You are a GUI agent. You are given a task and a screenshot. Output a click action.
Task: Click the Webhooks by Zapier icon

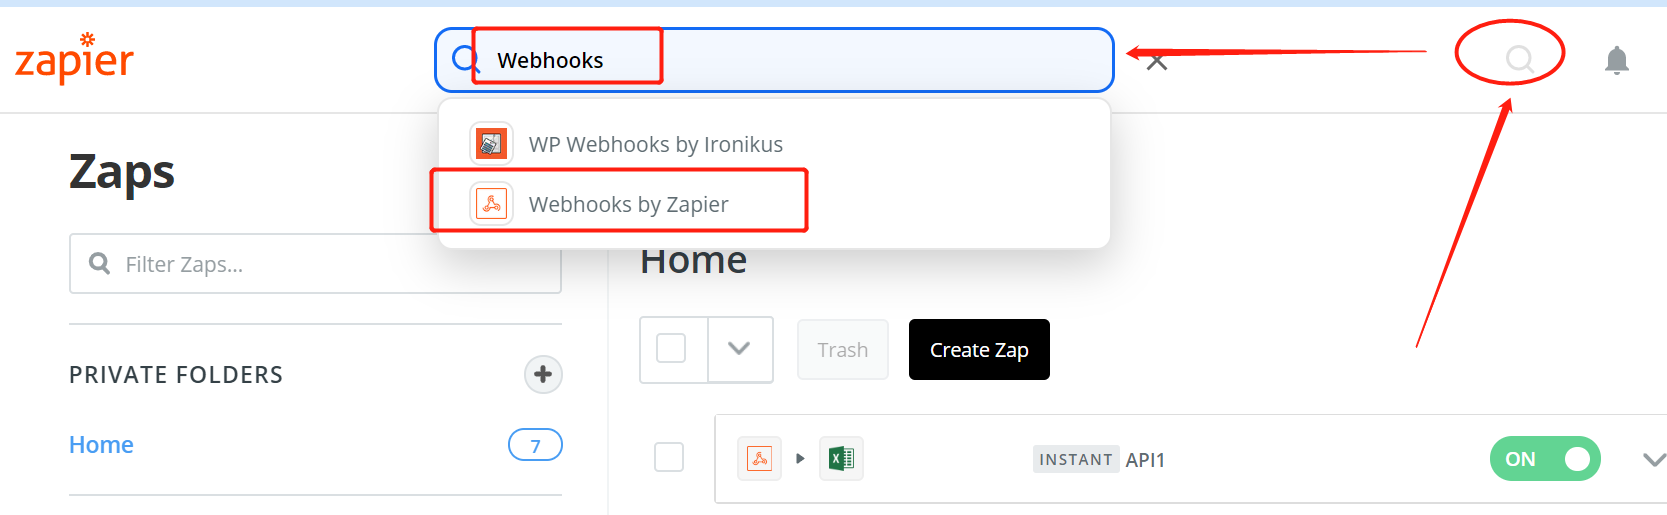point(491,204)
